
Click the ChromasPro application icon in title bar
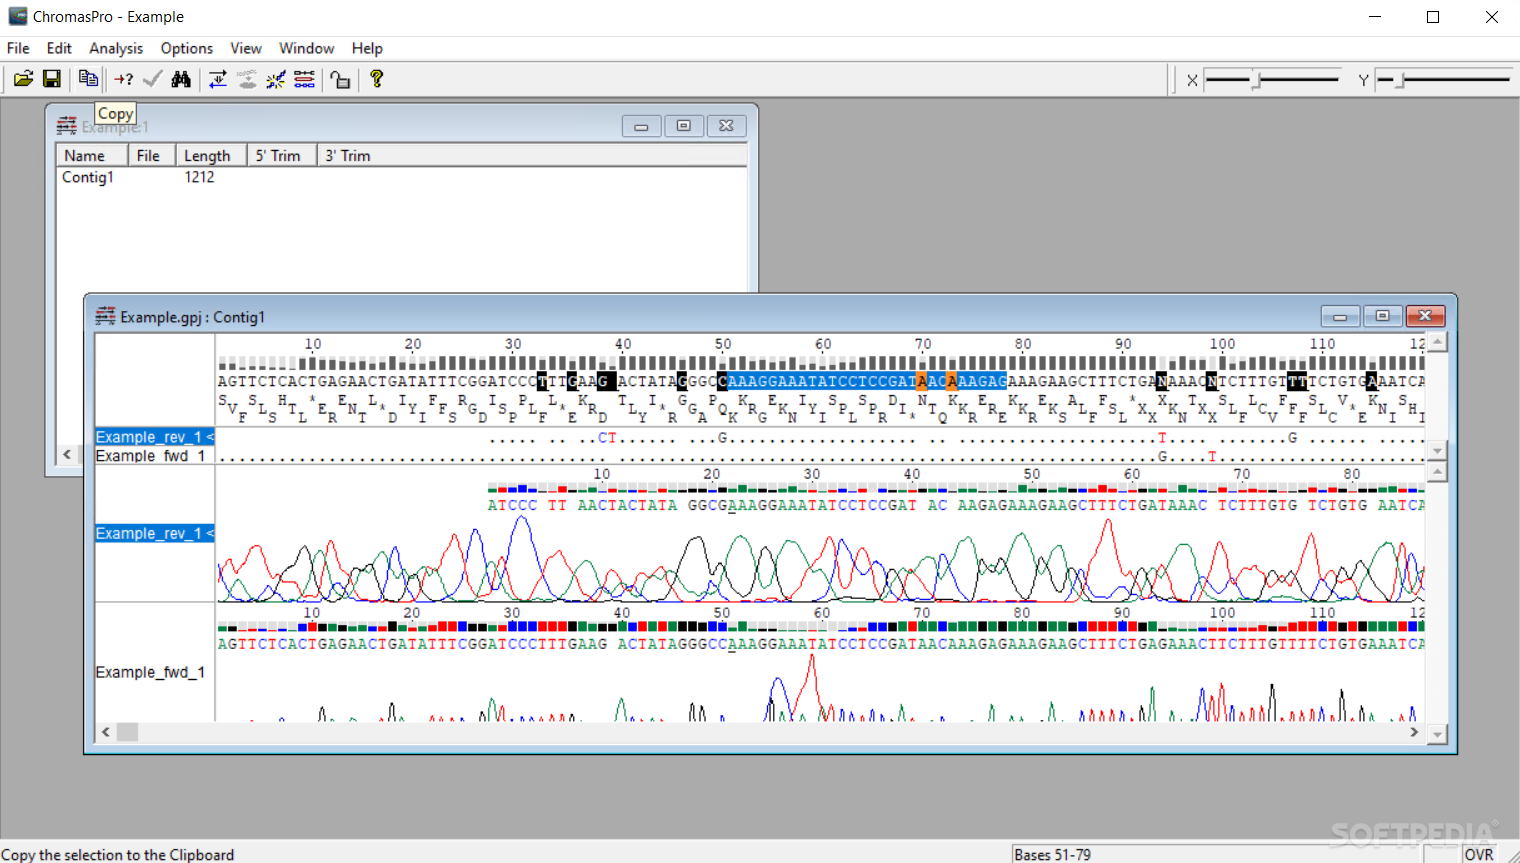17,16
